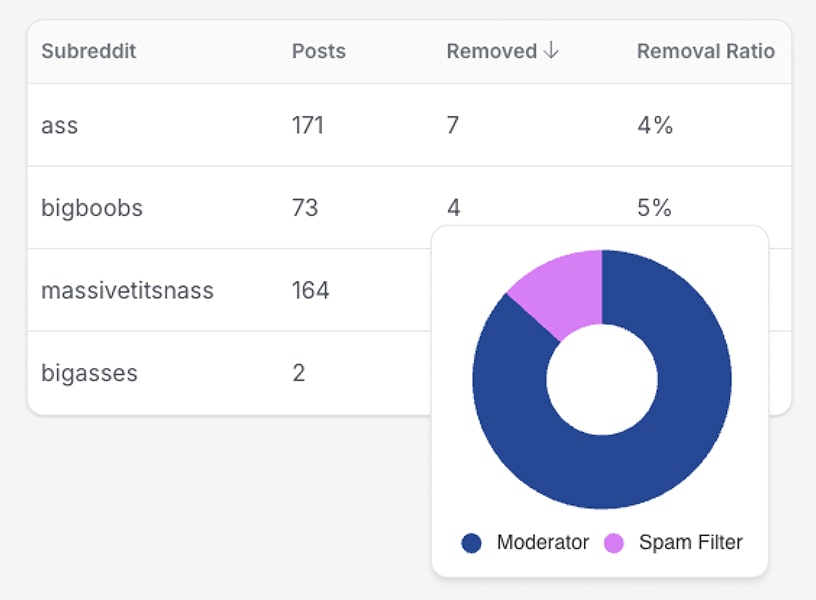Click the descending sort arrow beside Removed
816x600 pixels.
[x=550, y=51]
